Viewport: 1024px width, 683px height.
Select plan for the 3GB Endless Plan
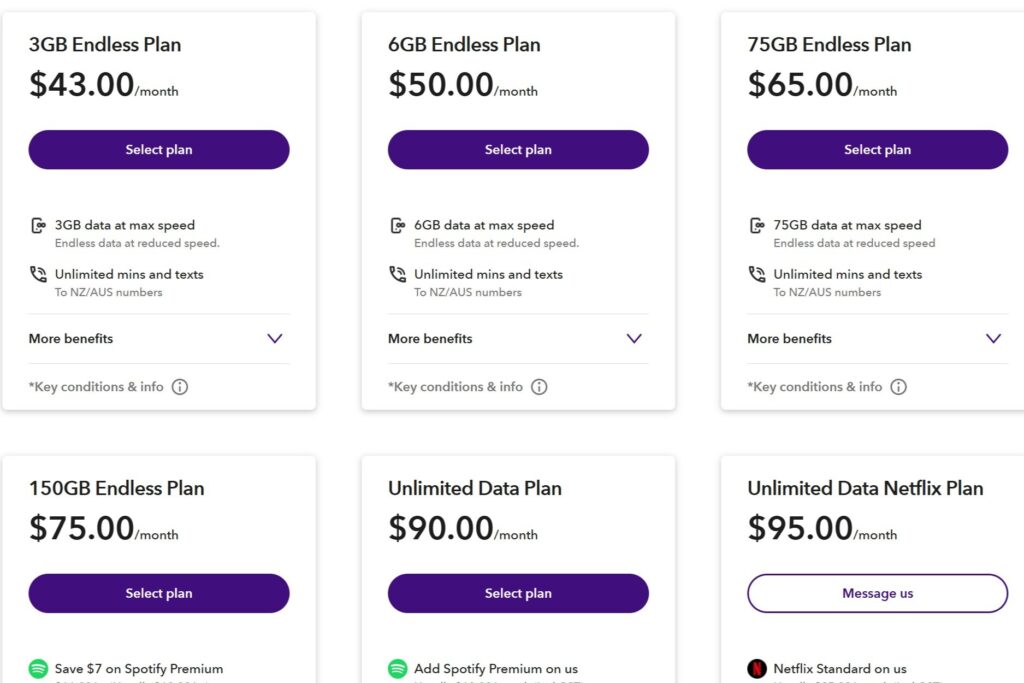pos(158,149)
